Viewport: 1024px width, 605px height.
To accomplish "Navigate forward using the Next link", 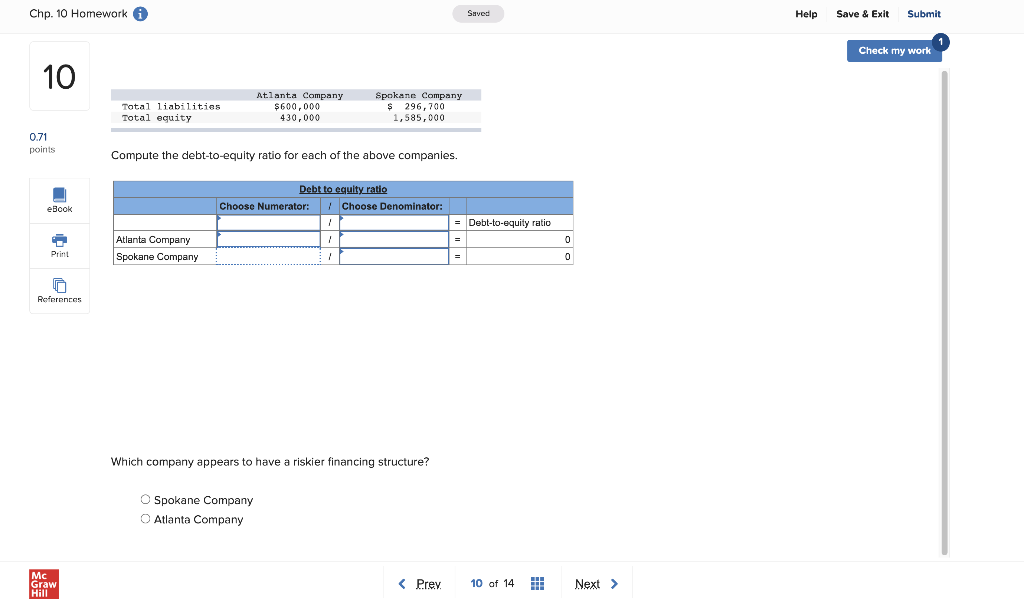I will [587, 583].
